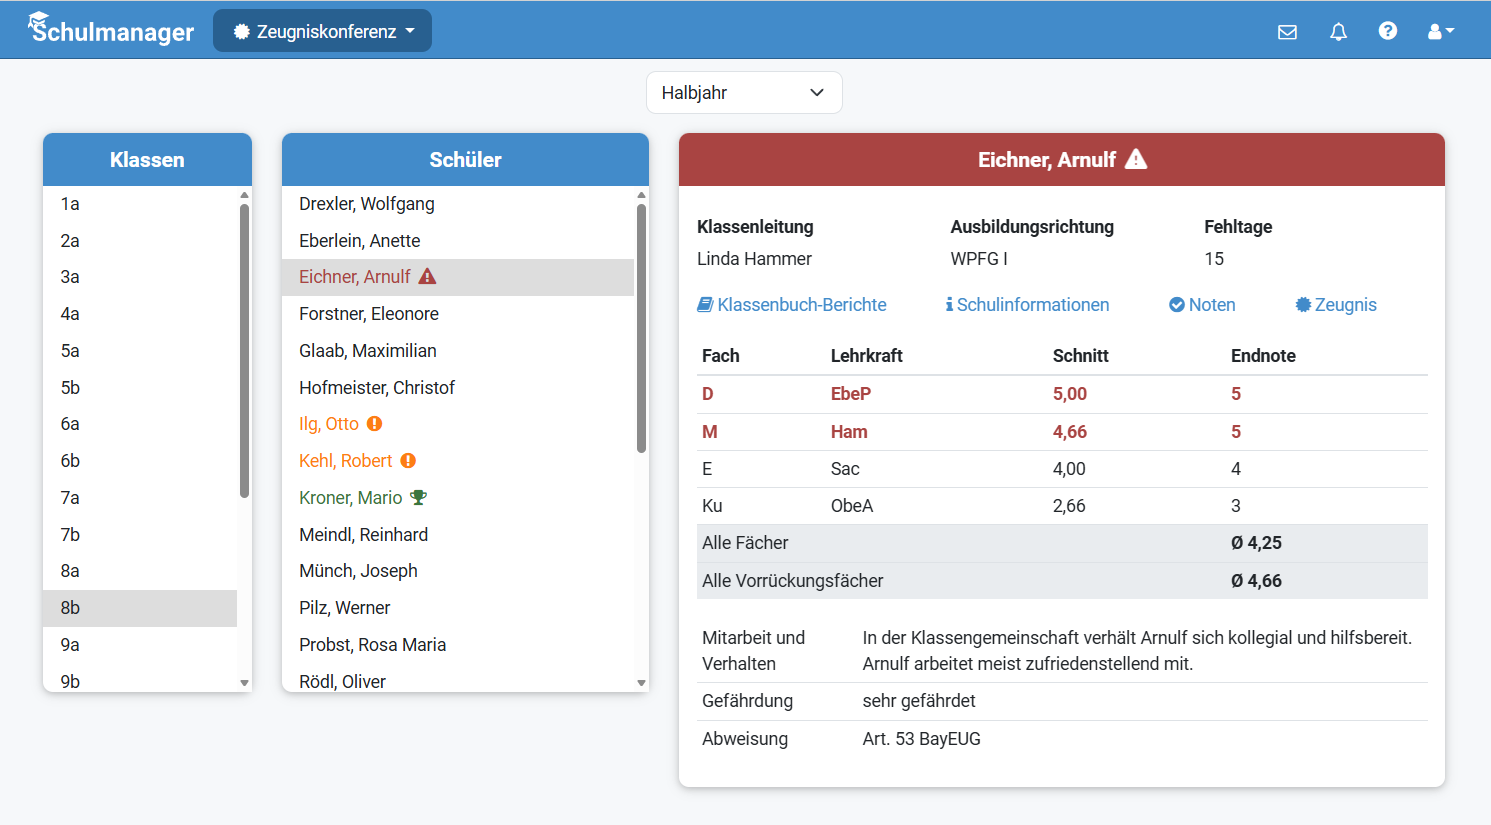
Task: Open Klassenbuch-Berichte link
Action: [x=792, y=305]
